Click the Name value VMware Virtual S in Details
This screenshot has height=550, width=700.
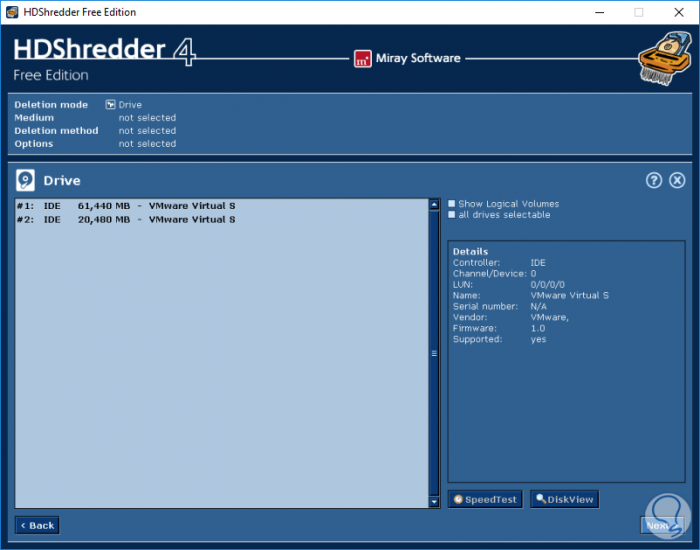[569, 295]
